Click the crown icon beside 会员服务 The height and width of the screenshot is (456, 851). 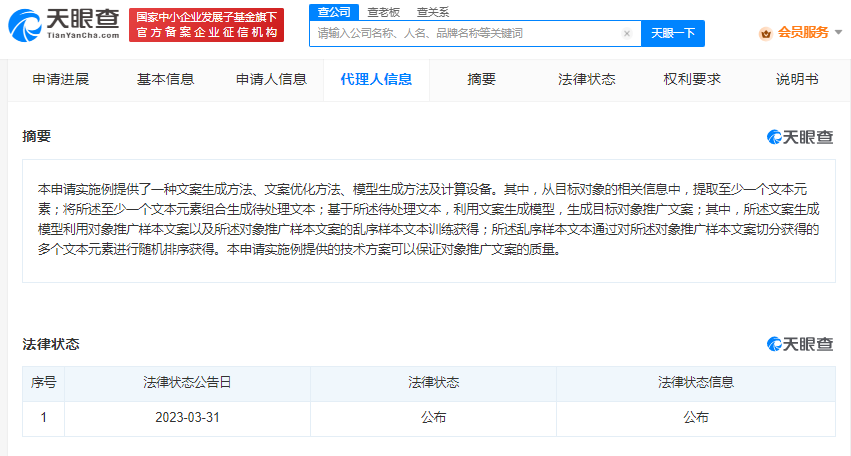coord(766,33)
